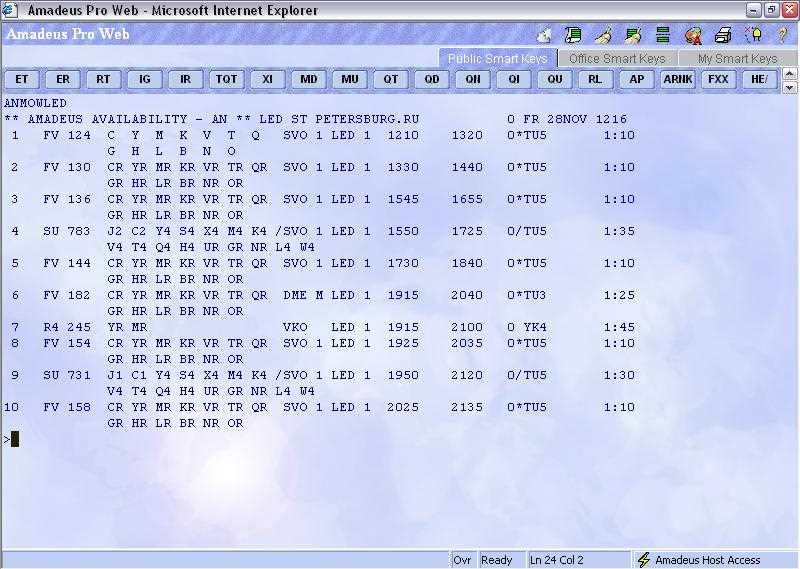The width and height of the screenshot is (800, 569).
Task: Click the MU smart key
Action: point(349,79)
